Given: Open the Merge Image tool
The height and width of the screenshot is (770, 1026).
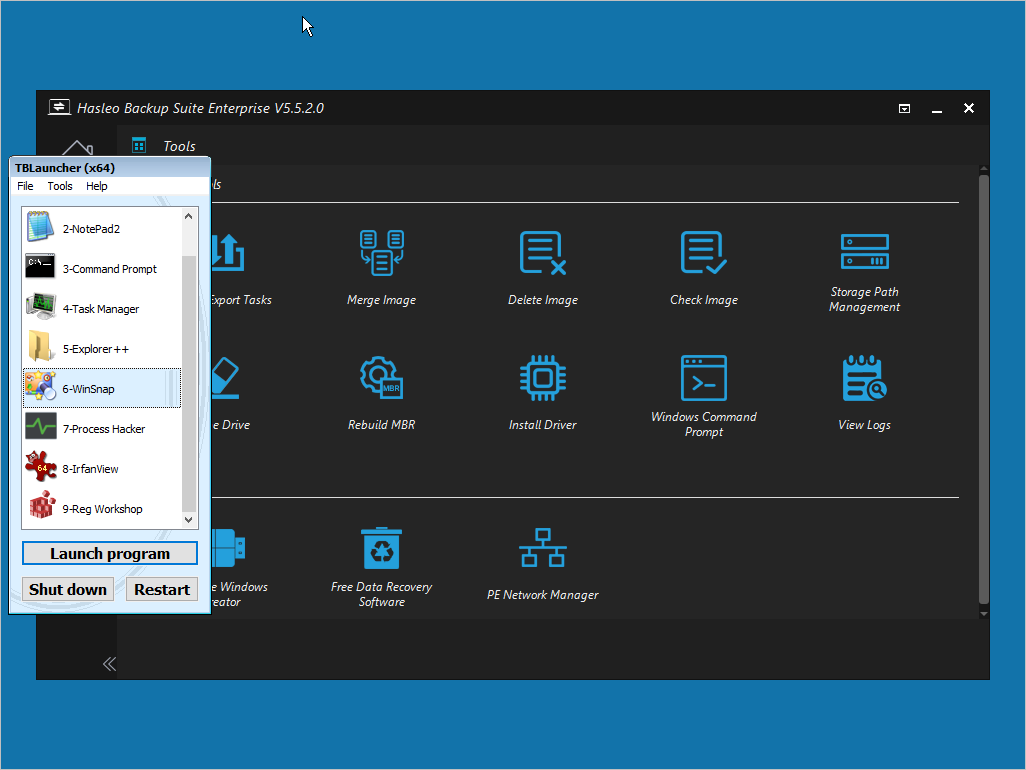Looking at the screenshot, I should 381,268.
